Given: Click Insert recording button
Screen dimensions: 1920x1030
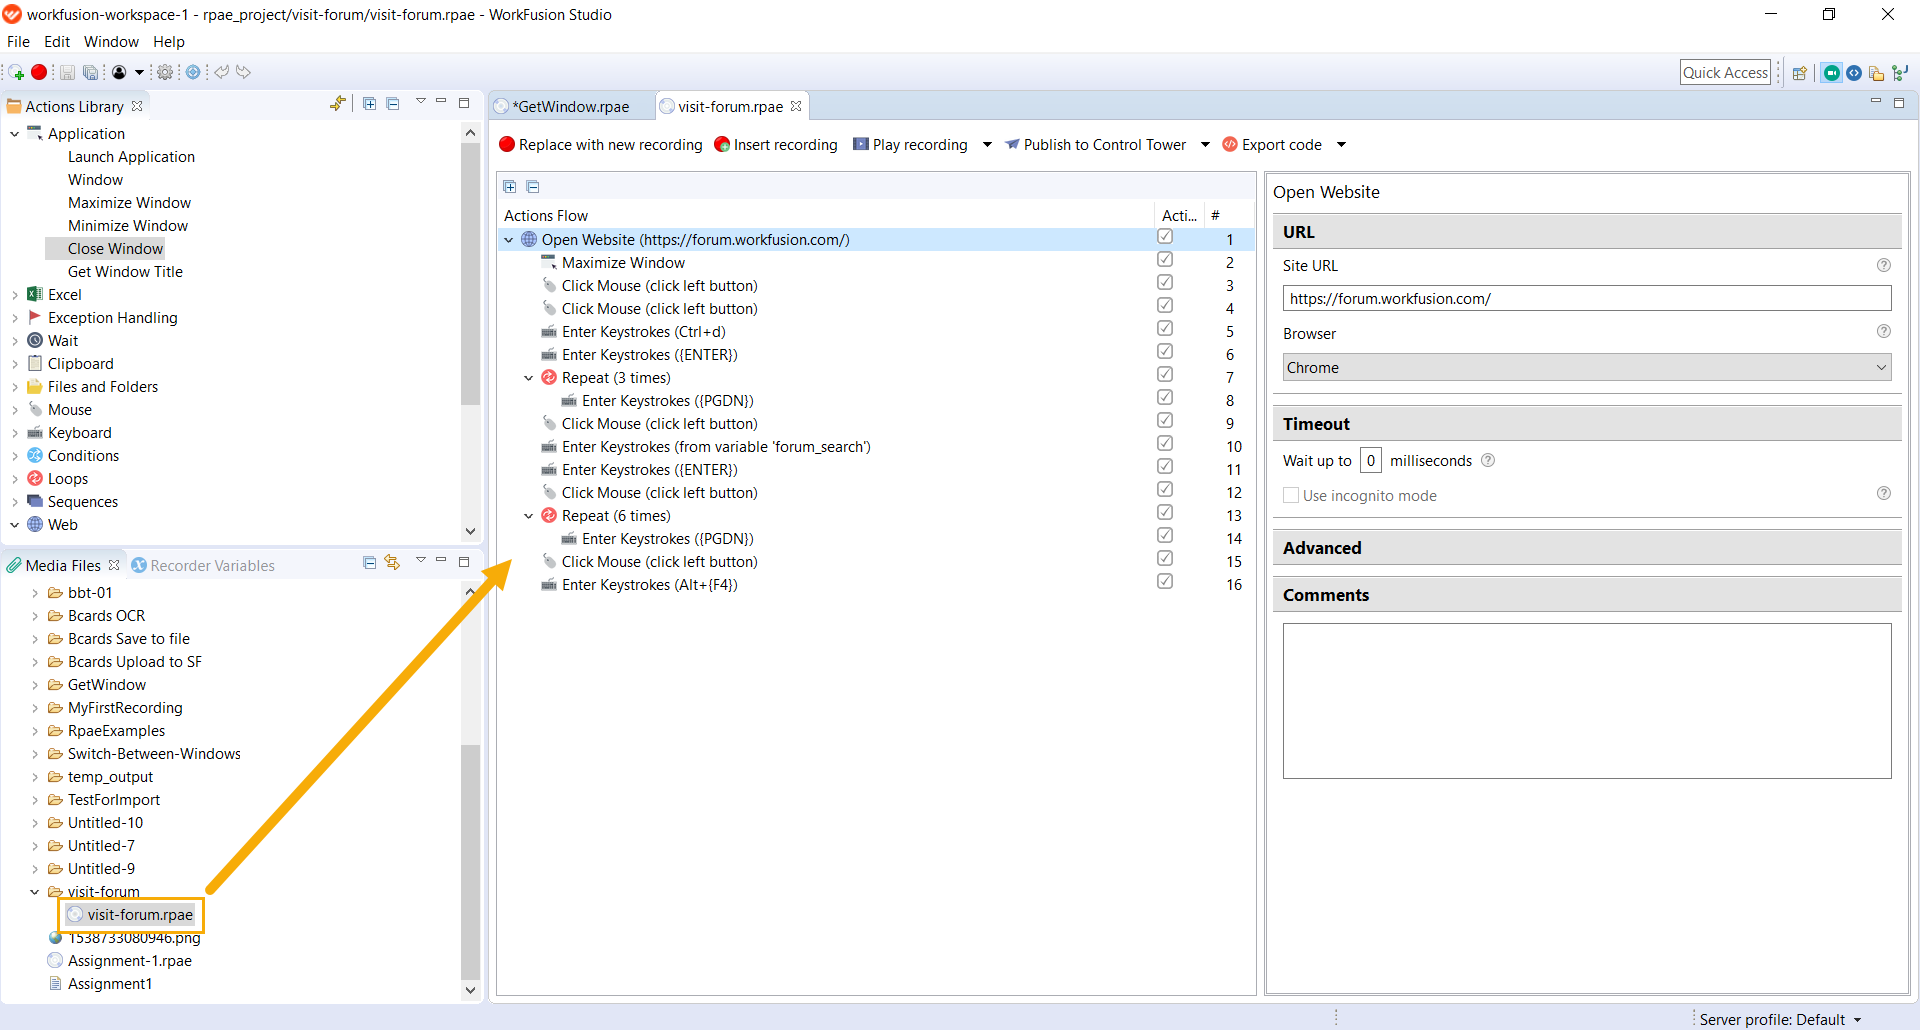Looking at the screenshot, I should pos(776,145).
